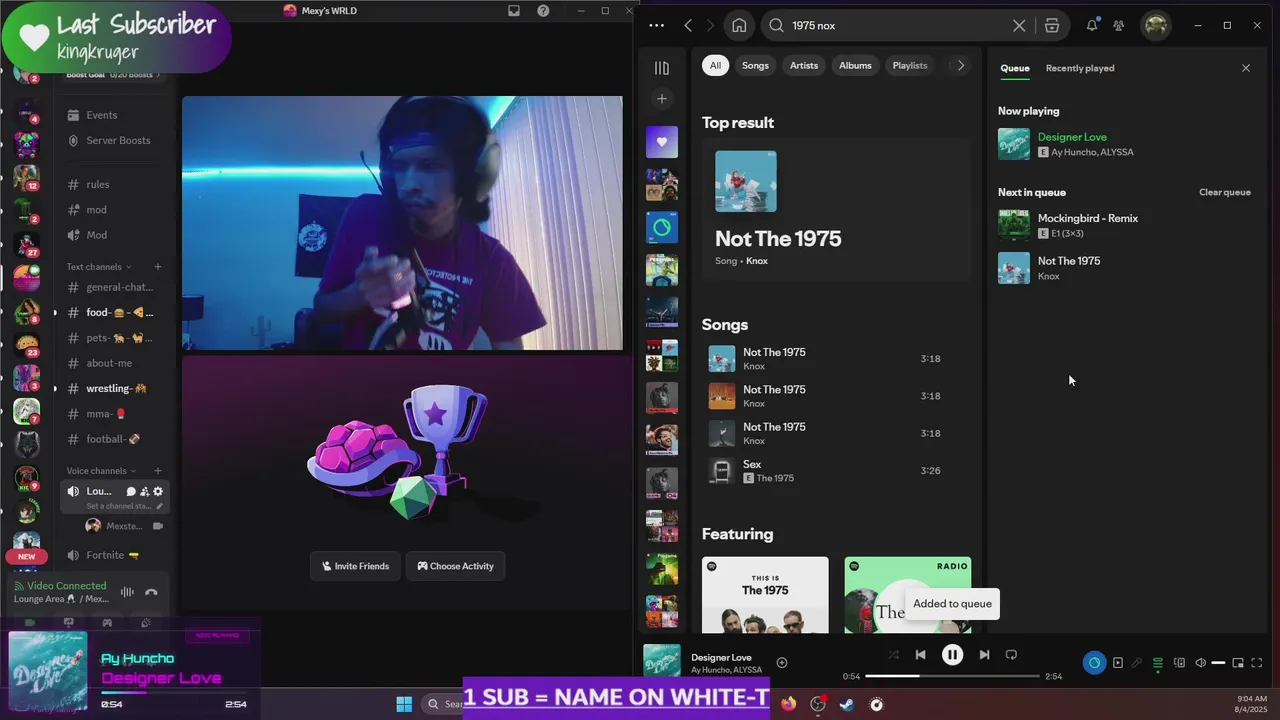Open Liked Songs heart playlist

pos(661,142)
